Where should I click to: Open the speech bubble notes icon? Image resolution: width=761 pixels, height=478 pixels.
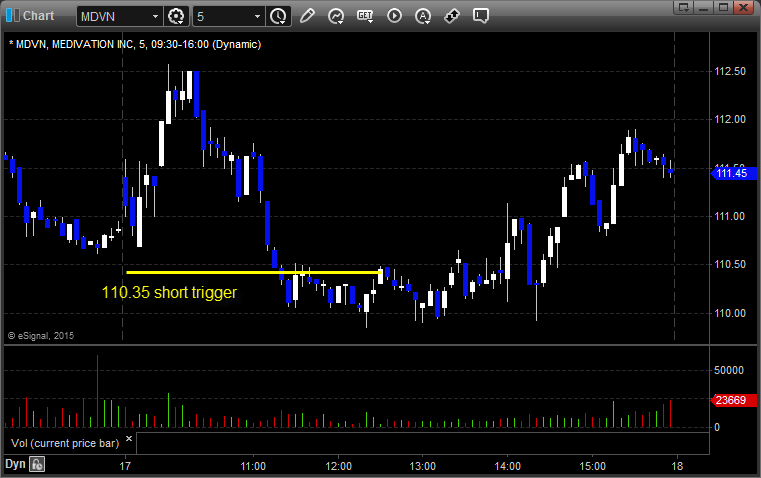pos(480,16)
